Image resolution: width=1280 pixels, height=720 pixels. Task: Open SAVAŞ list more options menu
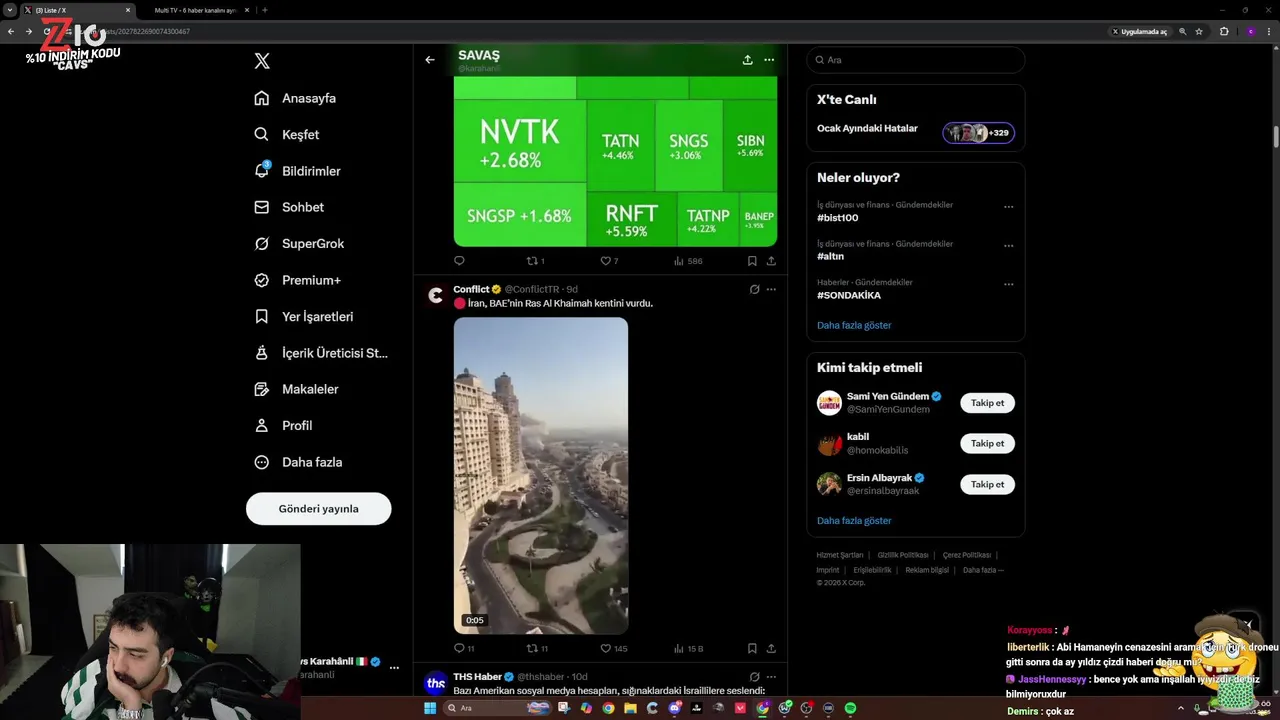click(769, 60)
